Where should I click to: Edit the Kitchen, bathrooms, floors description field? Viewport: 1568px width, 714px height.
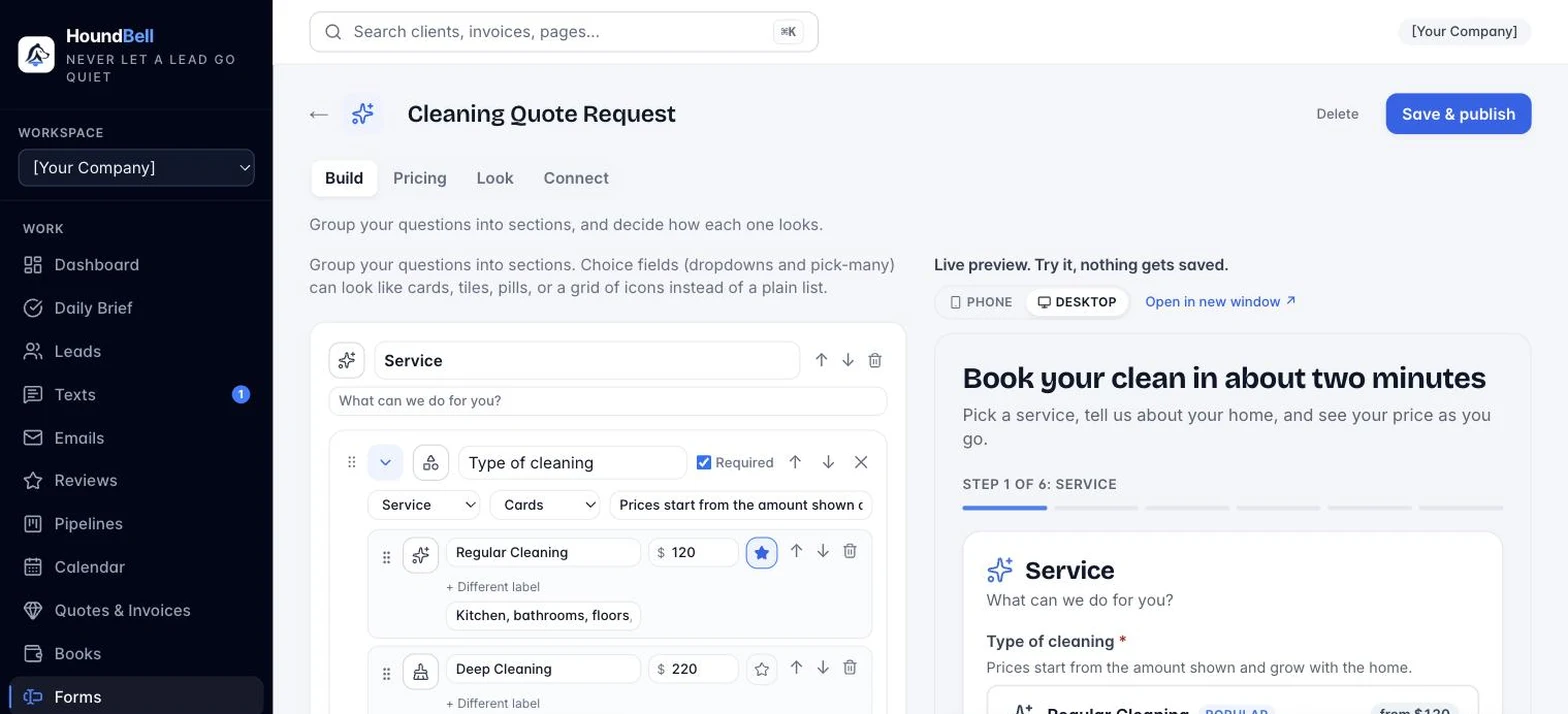543,616
